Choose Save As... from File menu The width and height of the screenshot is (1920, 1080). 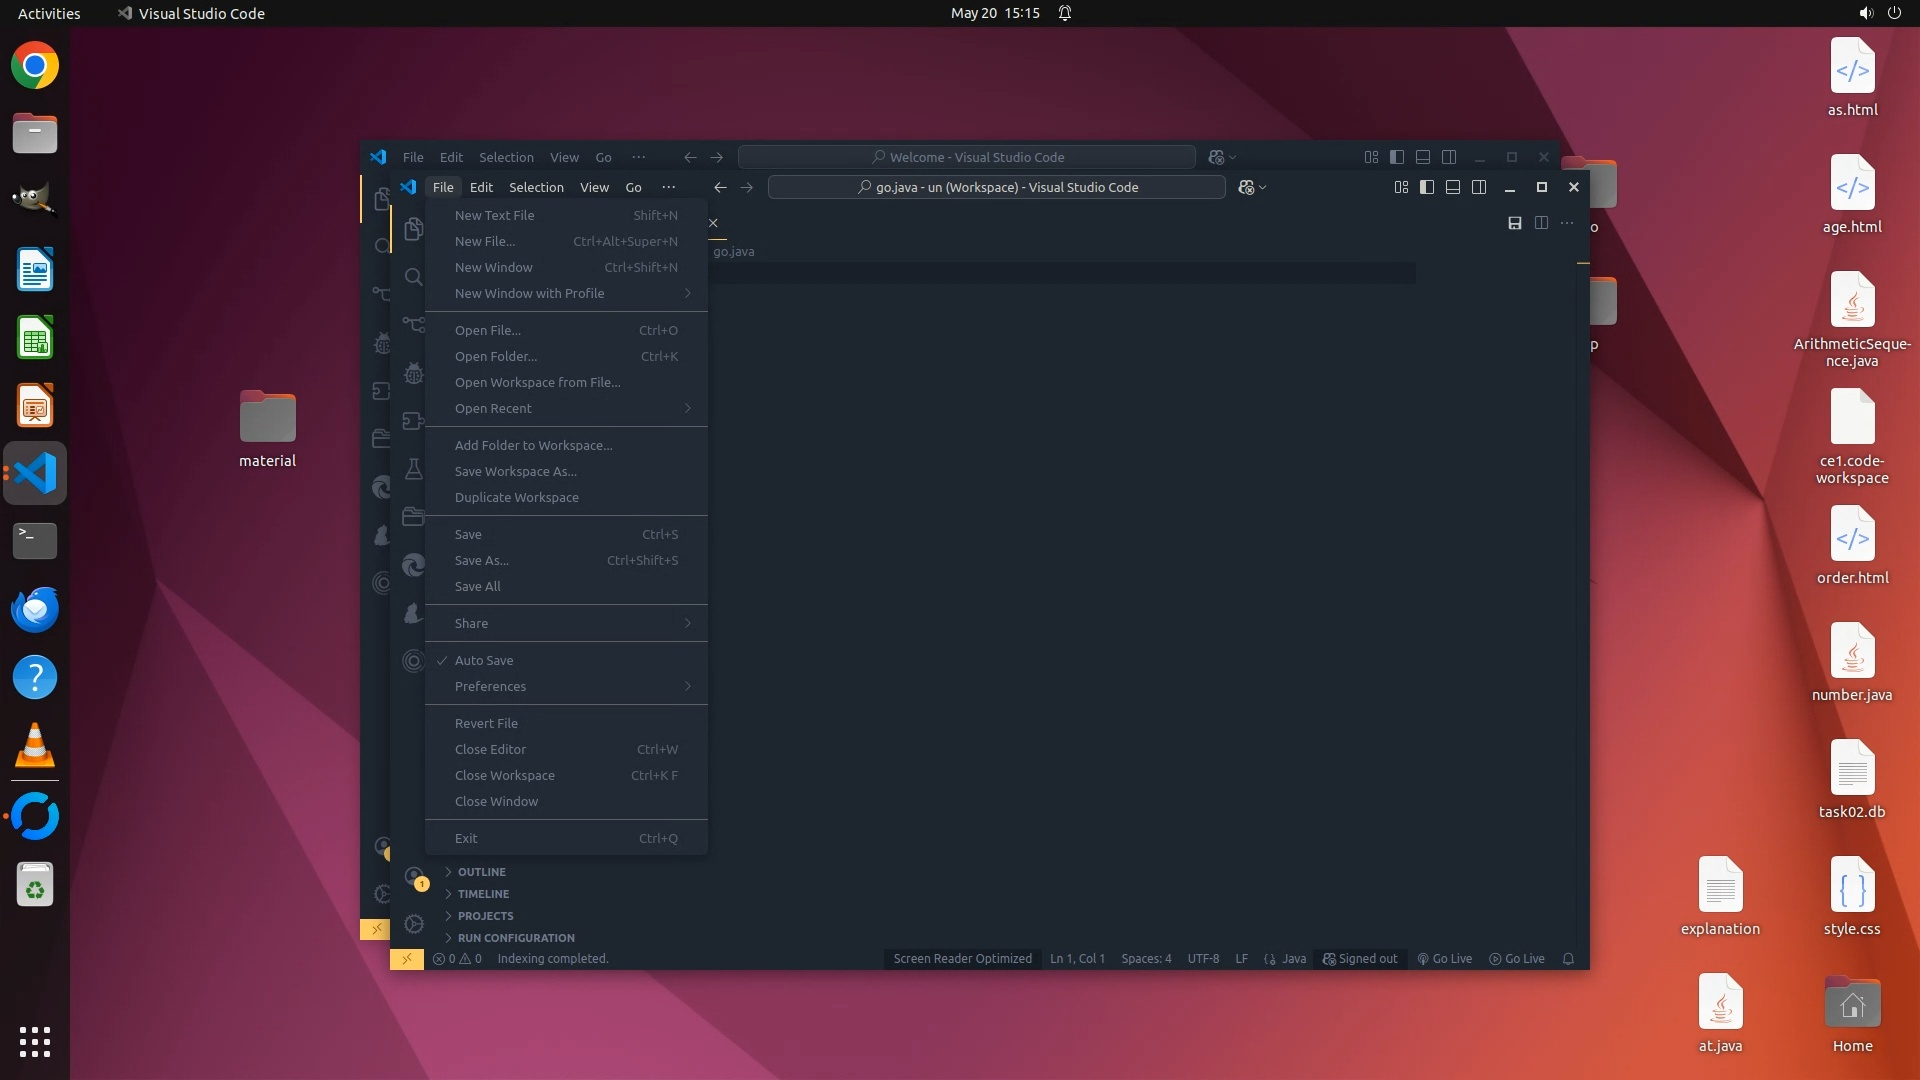[481, 560]
